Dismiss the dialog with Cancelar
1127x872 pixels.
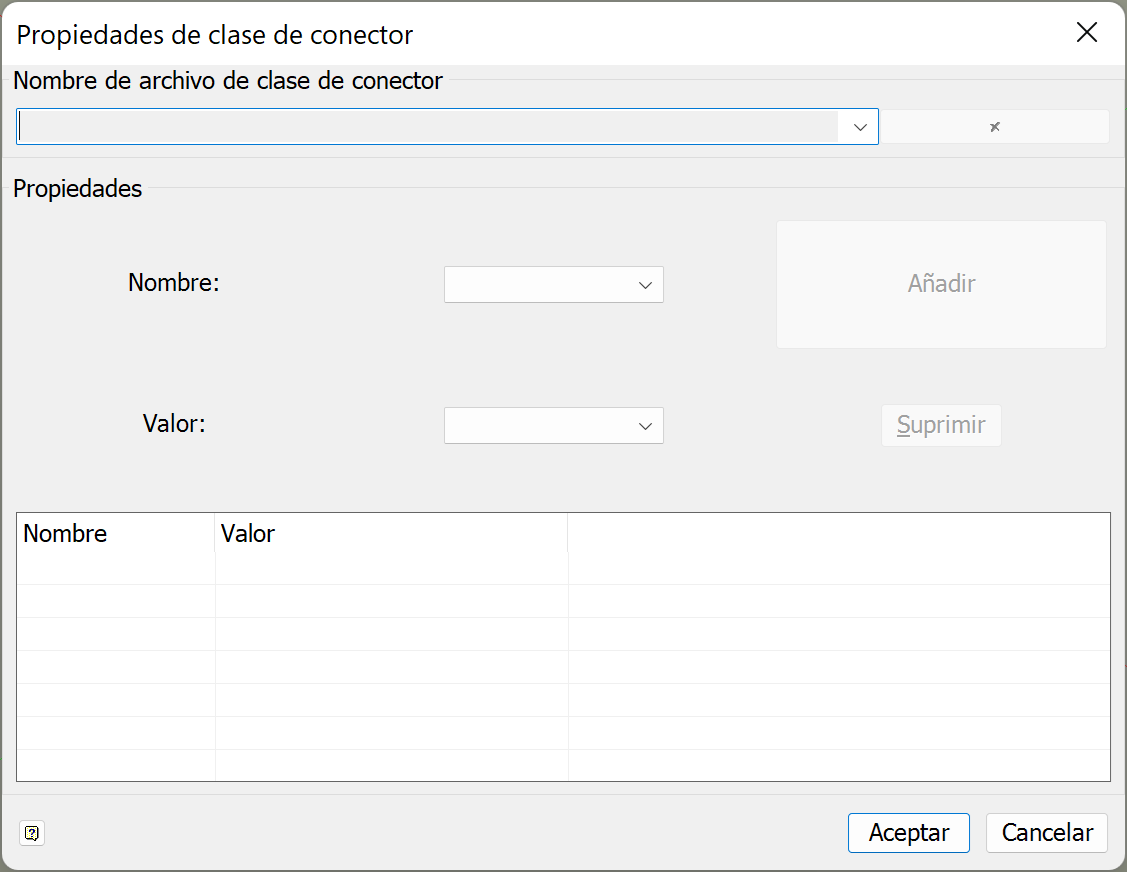[x=1046, y=832]
